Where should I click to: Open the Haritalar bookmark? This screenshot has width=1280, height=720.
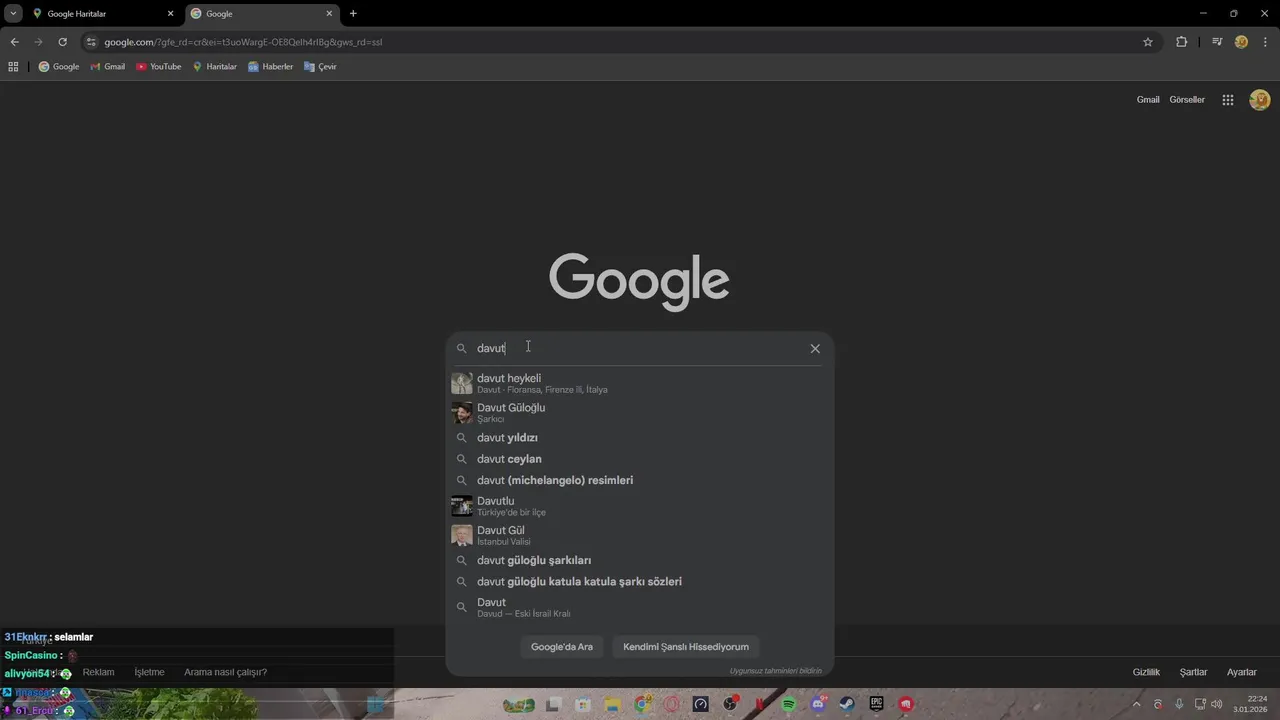click(x=215, y=67)
